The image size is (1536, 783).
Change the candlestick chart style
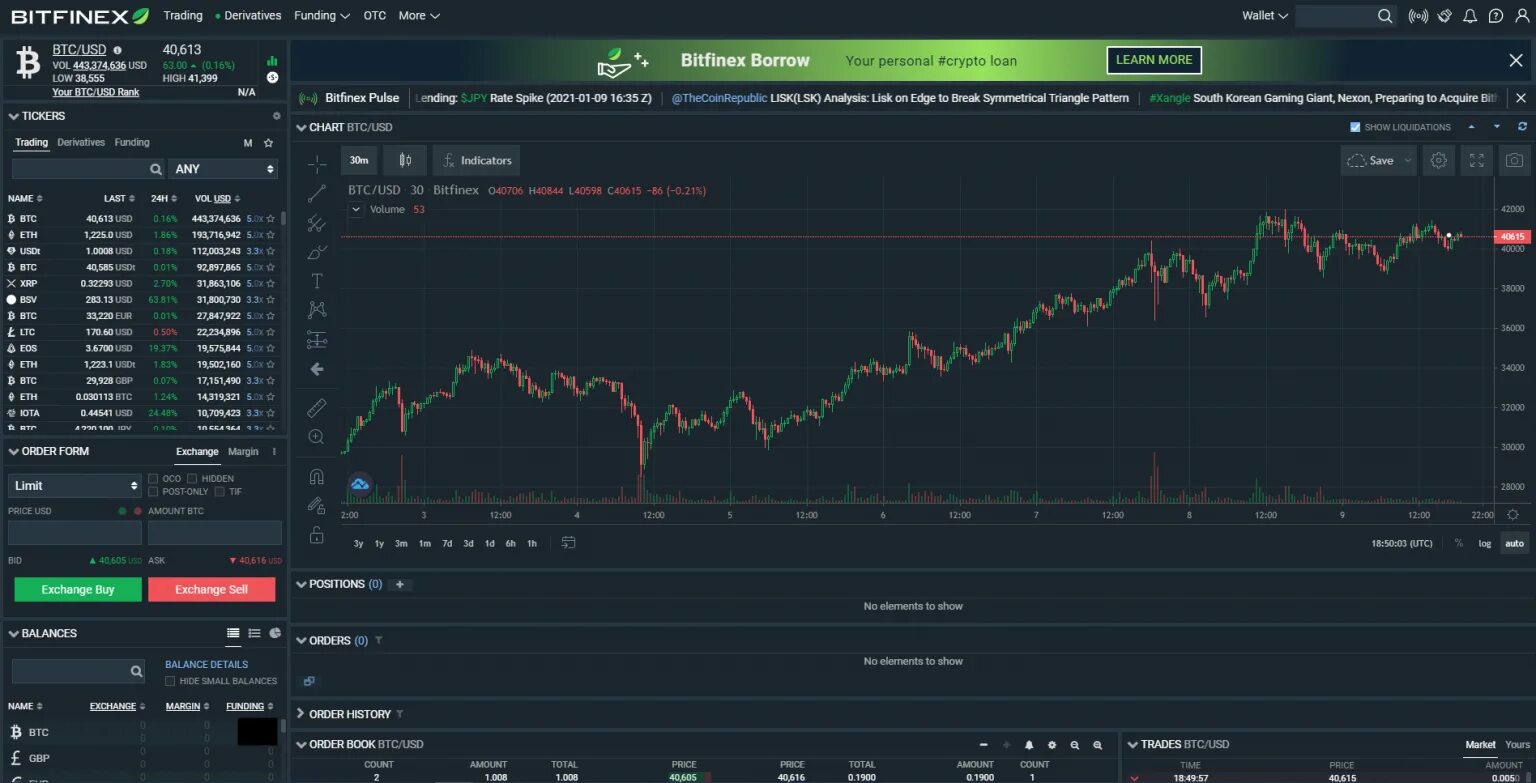point(405,160)
